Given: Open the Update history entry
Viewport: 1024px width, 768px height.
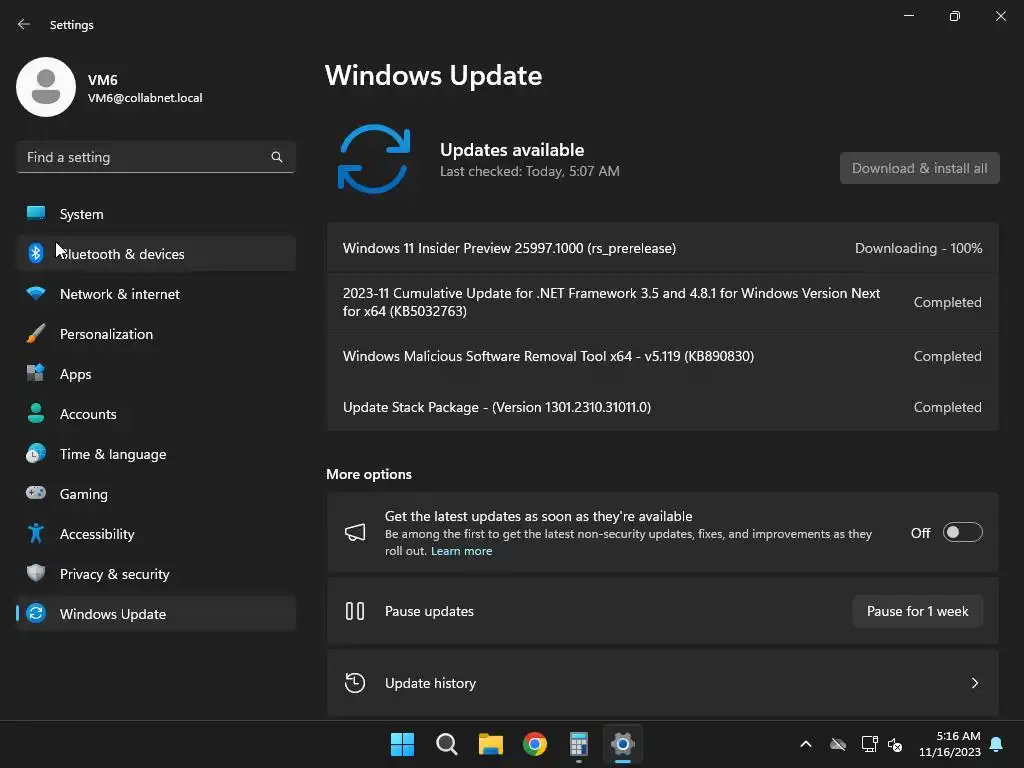Looking at the screenshot, I should point(662,683).
